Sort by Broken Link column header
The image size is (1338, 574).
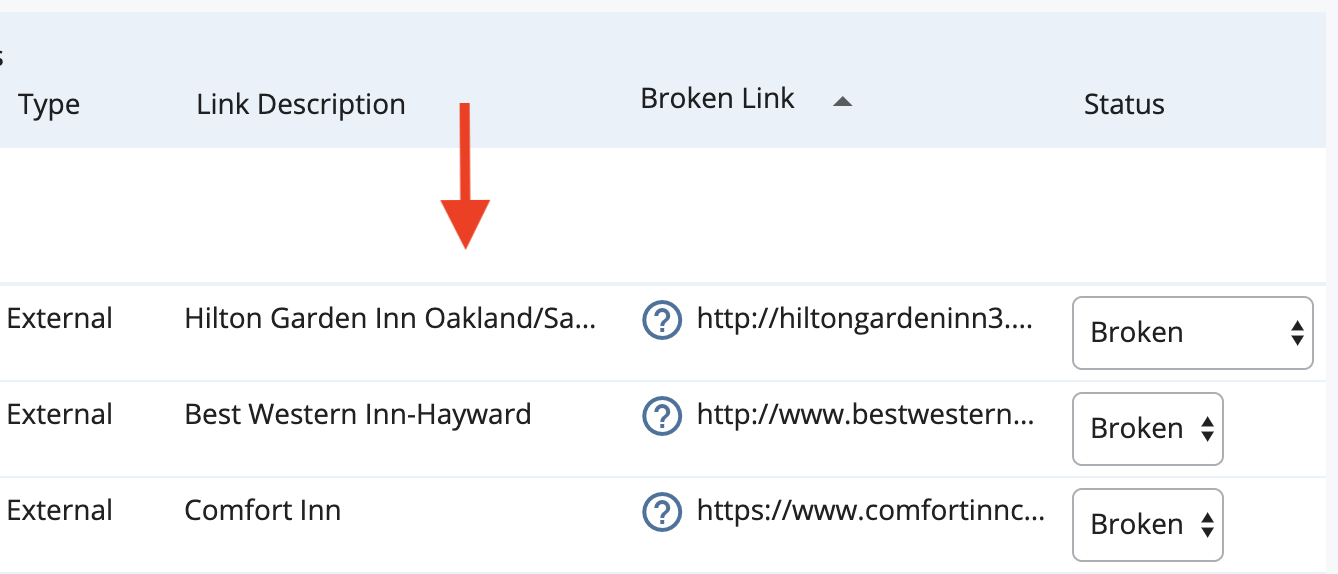tap(717, 98)
